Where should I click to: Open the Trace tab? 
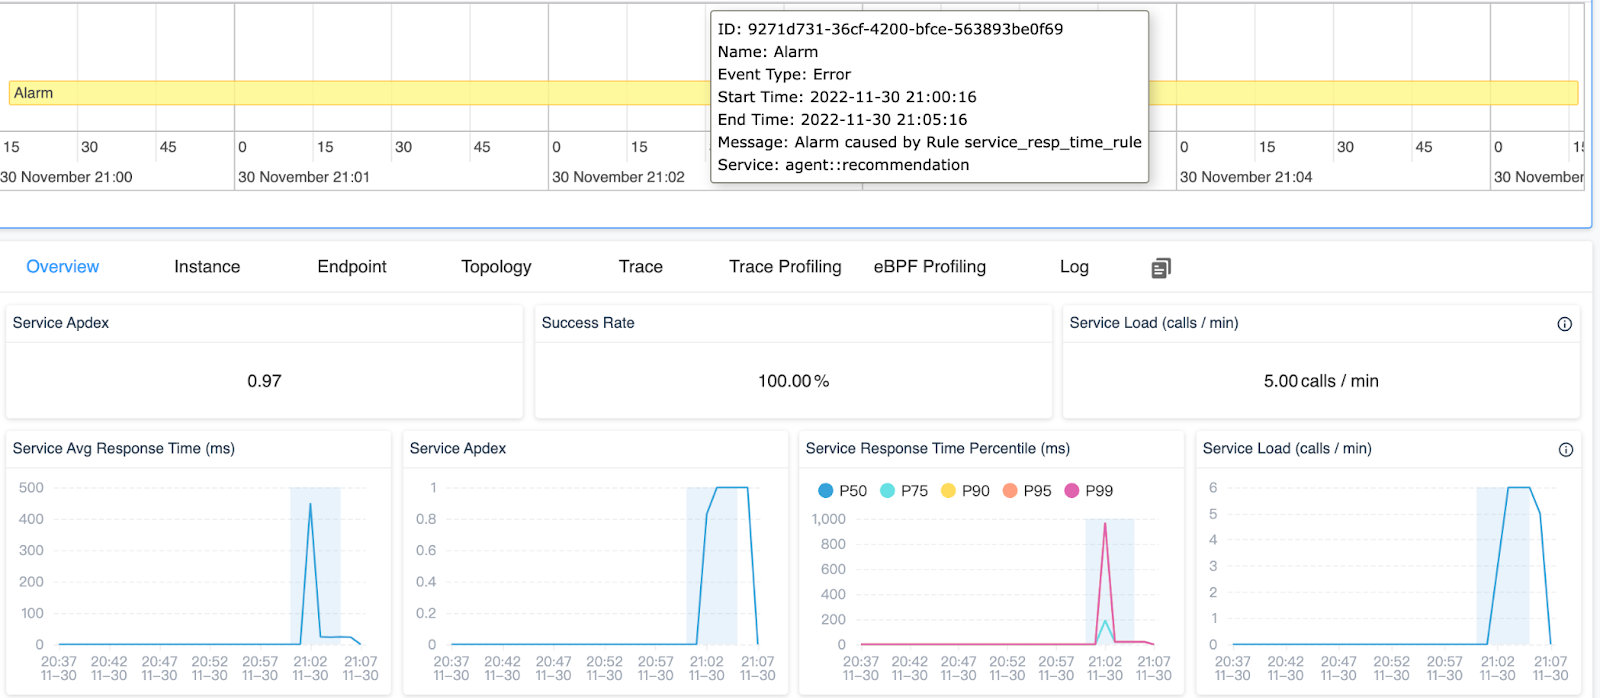640,267
